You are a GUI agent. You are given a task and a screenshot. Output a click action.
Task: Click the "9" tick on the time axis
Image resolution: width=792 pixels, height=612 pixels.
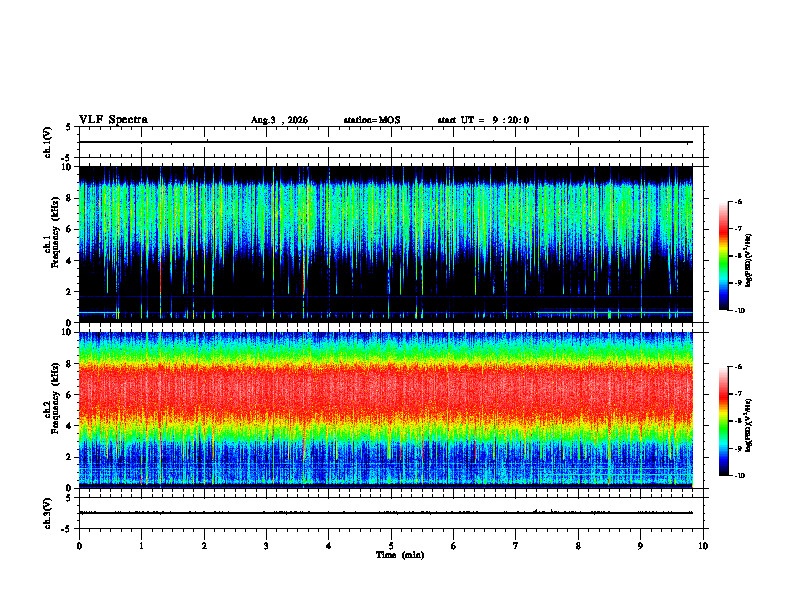click(640, 546)
